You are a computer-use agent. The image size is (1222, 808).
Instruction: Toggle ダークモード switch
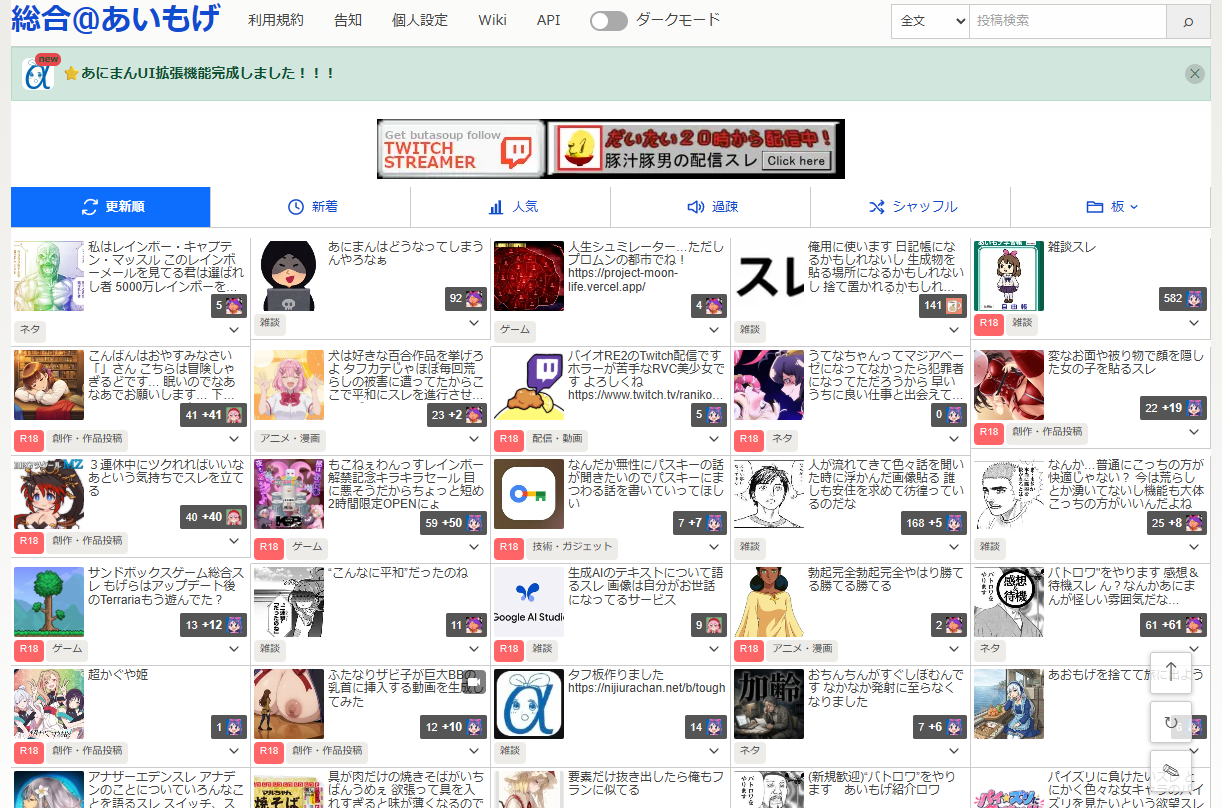click(608, 21)
